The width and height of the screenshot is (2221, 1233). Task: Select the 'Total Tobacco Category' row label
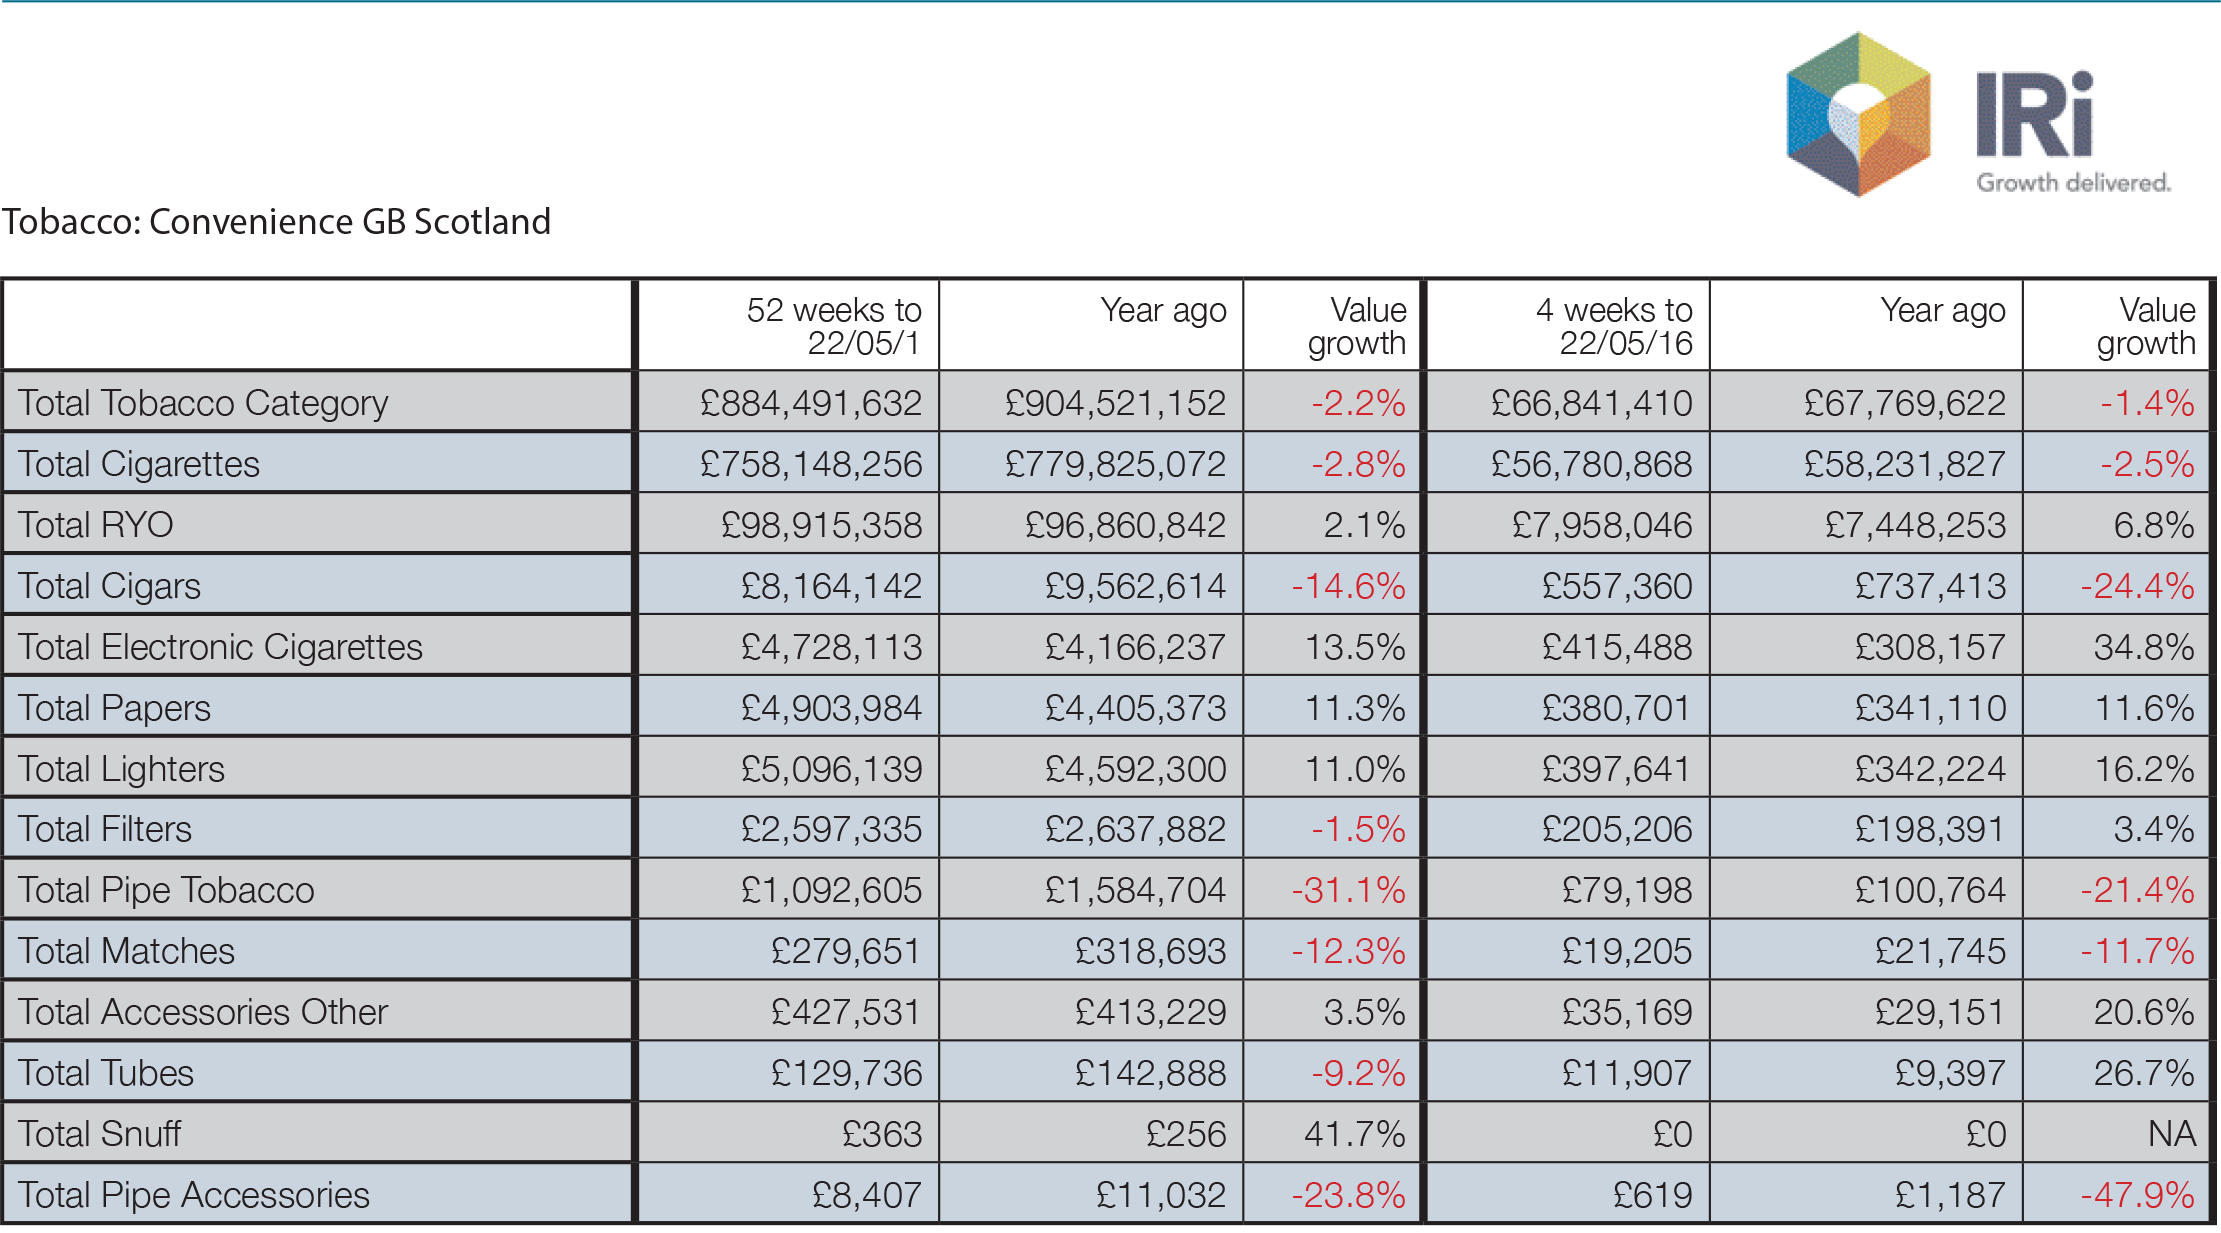pyautogui.click(x=203, y=403)
